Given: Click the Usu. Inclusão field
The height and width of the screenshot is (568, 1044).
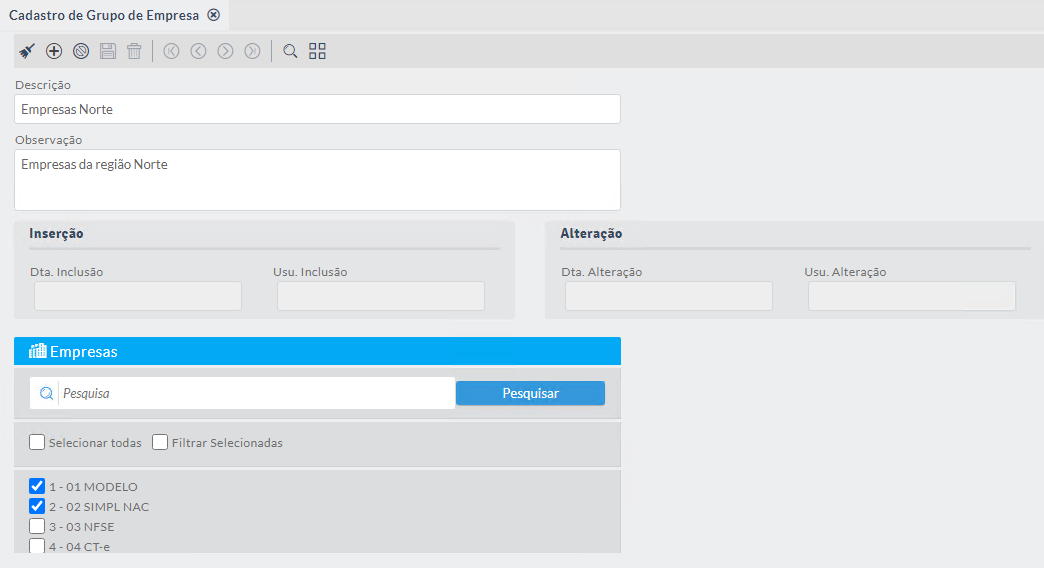Looking at the screenshot, I should 381,296.
